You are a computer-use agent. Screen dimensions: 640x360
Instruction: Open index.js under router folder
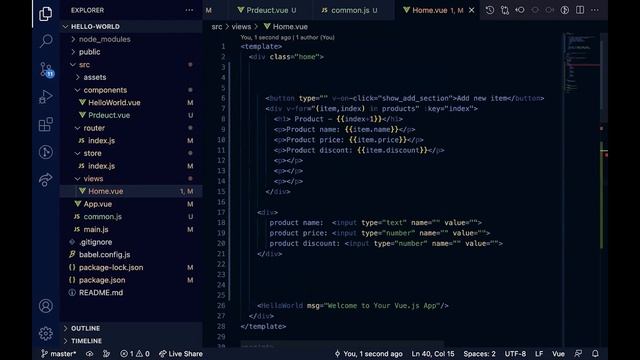click(x=131, y=140)
